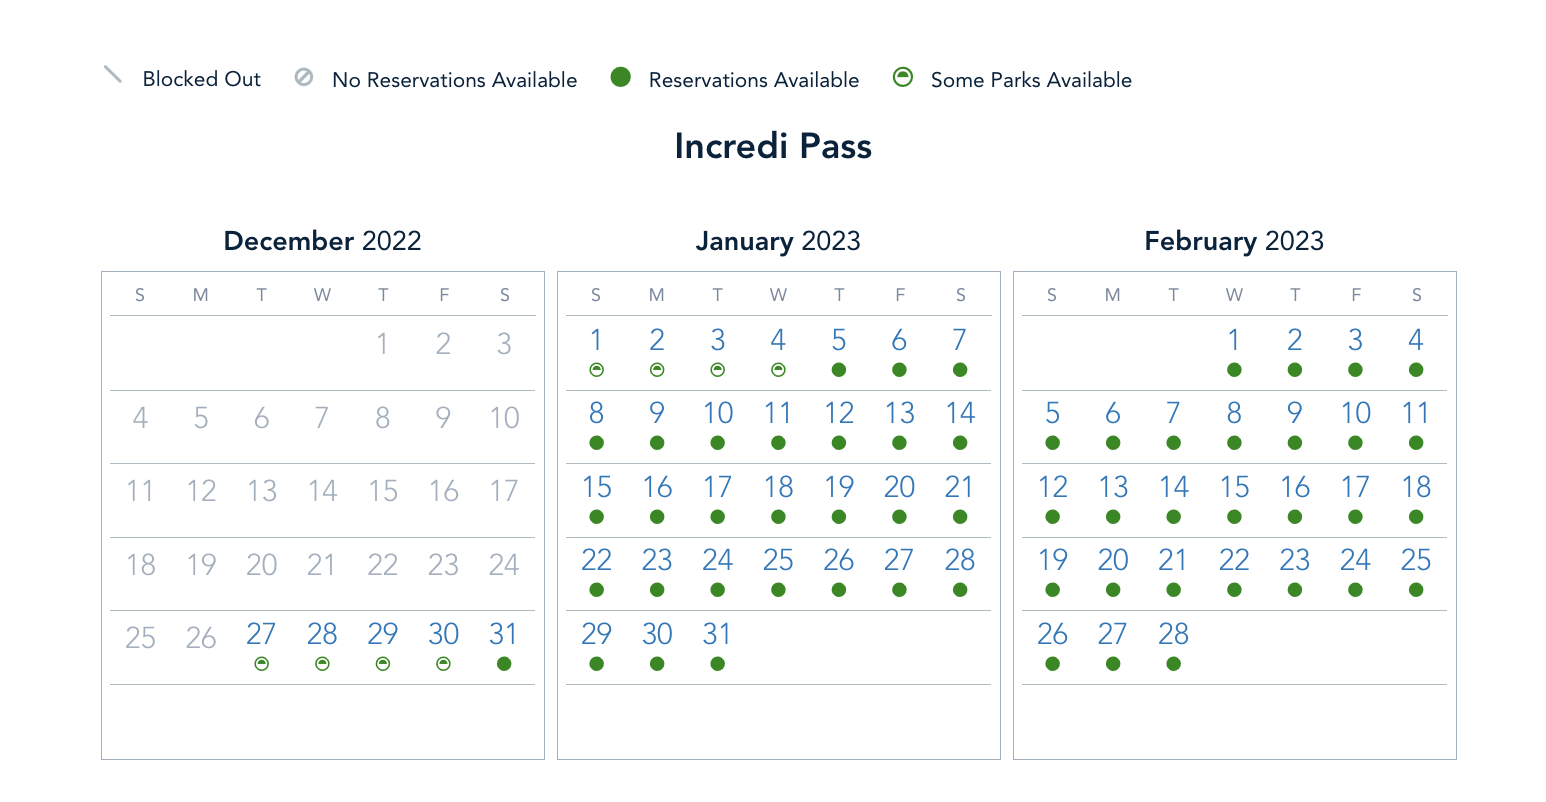Click the green dot under December 31
The image size is (1546, 802).
tap(504, 663)
